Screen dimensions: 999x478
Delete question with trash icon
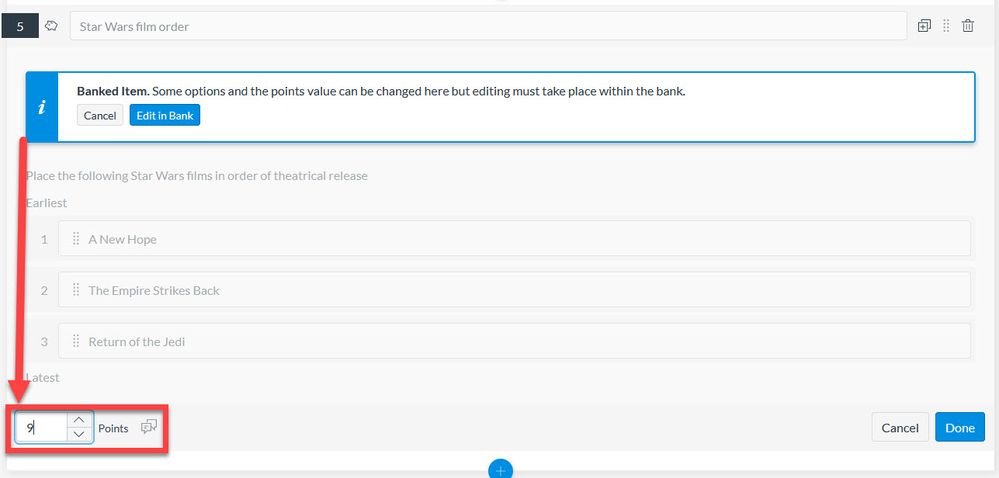[x=968, y=26]
